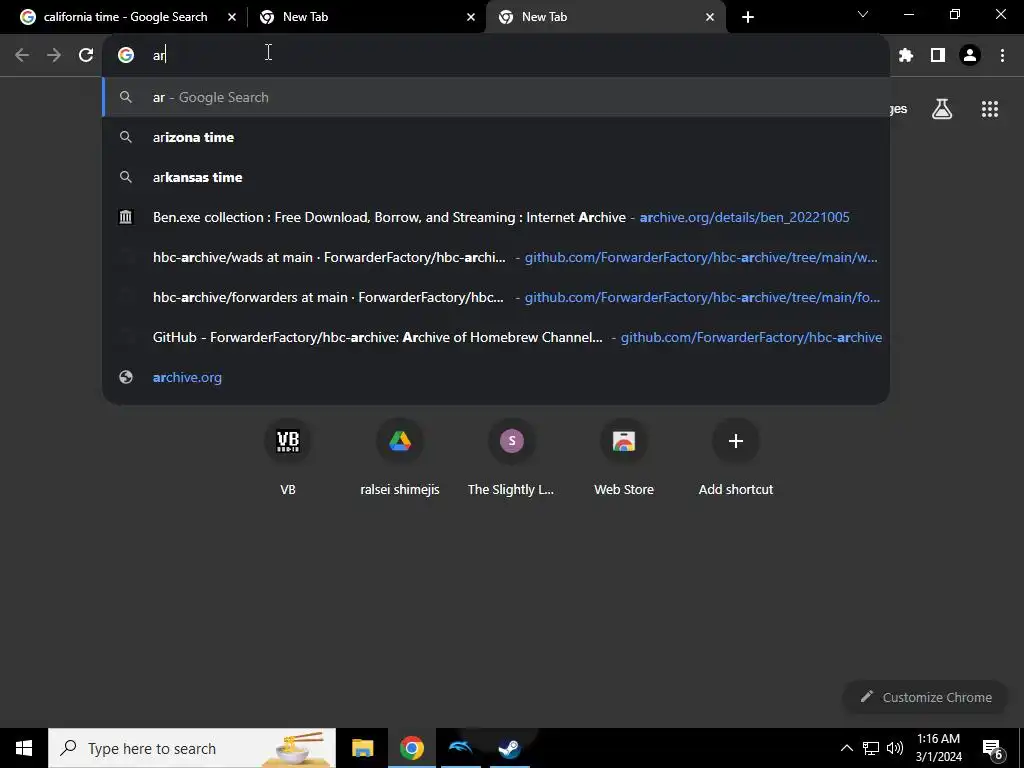The image size is (1024, 768).
Task: Click the Chrome taskbar icon
Action: [411, 748]
